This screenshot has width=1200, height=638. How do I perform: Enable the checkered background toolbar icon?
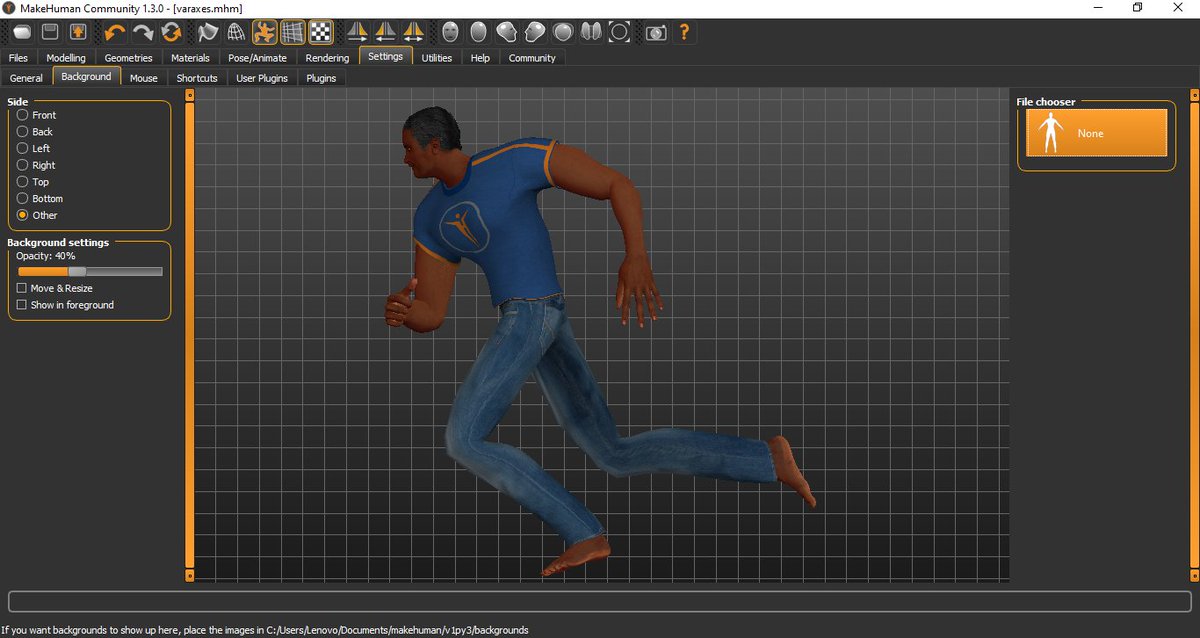[x=319, y=31]
